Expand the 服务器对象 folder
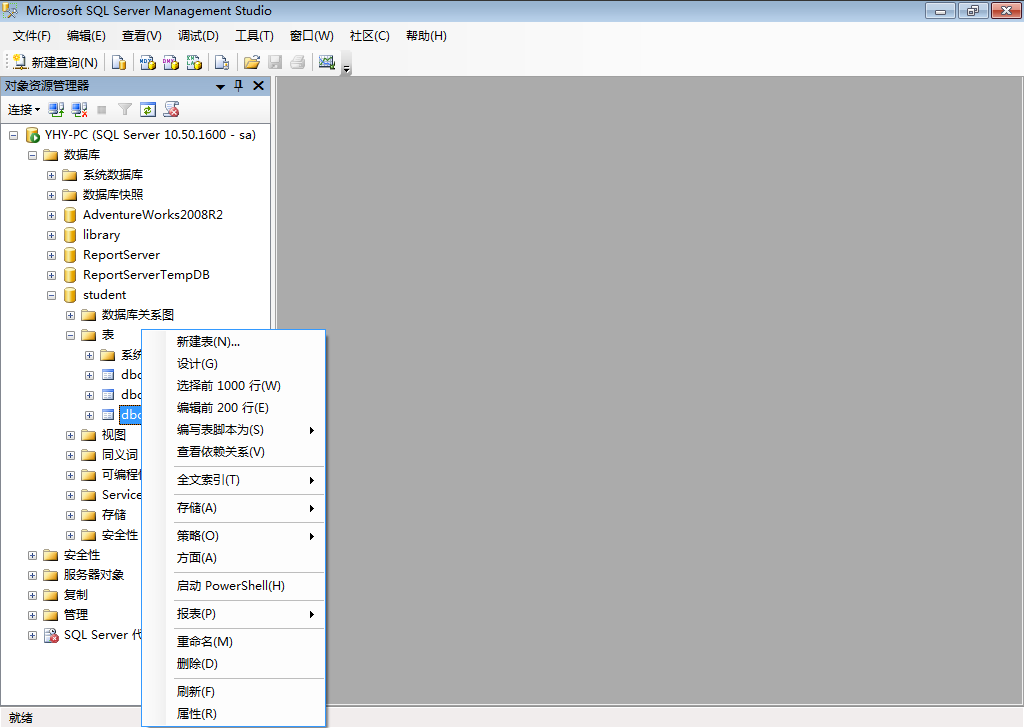 (33, 575)
